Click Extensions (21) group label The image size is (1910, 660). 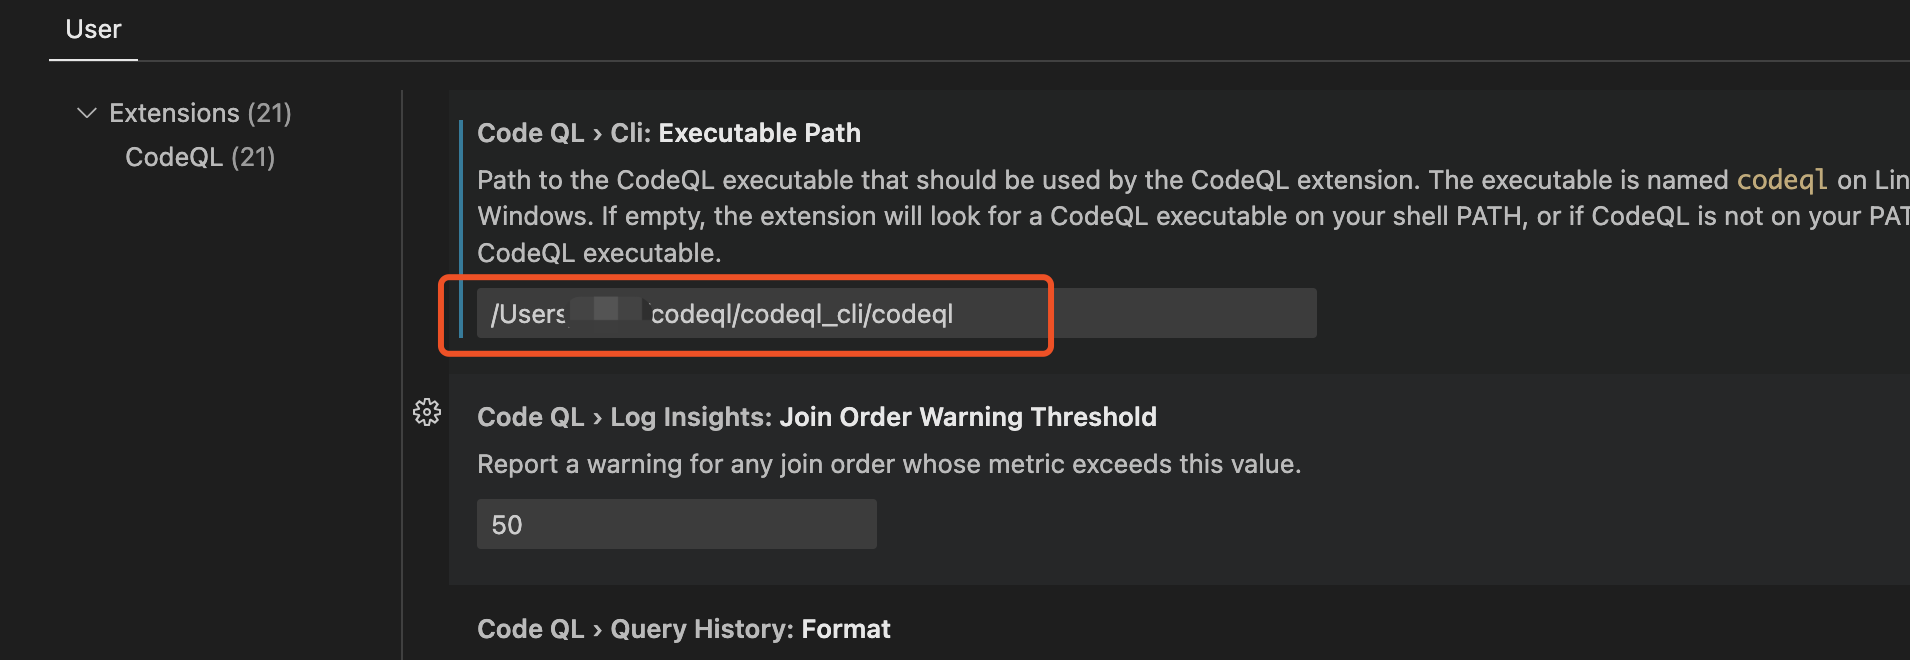point(199,113)
